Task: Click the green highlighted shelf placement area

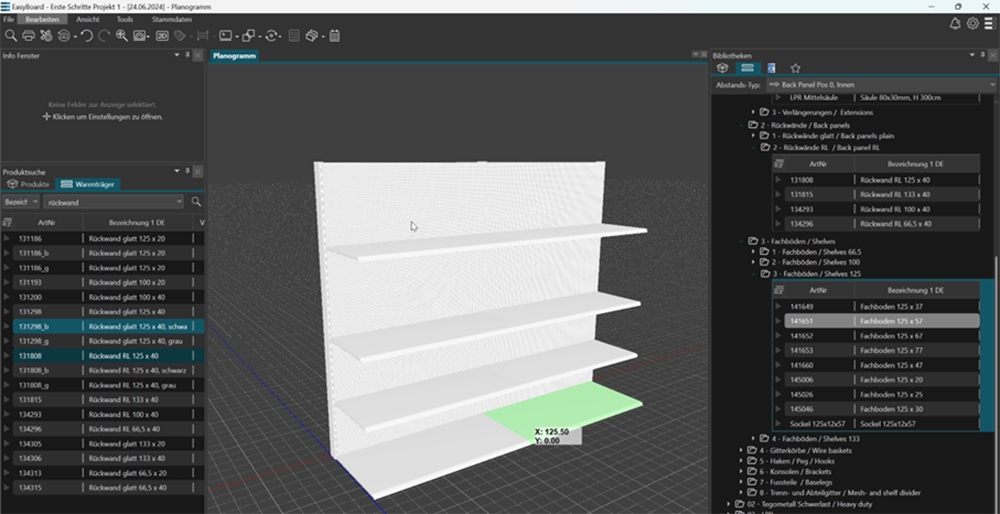Action: pyautogui.click(x=565, y=408)
